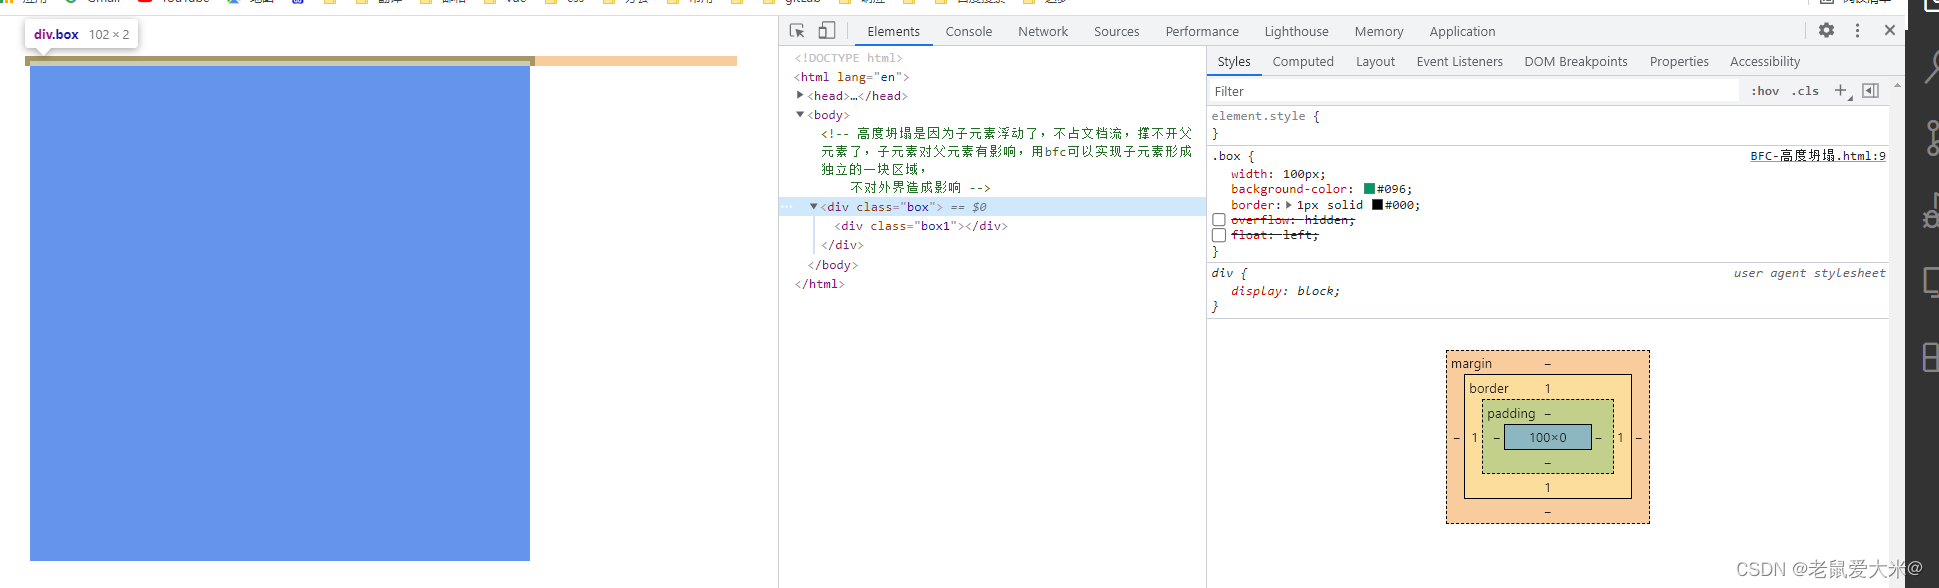Collapse the body element node
The width and height of the screenshot is (1939, 588).
[x=800, y=114]
